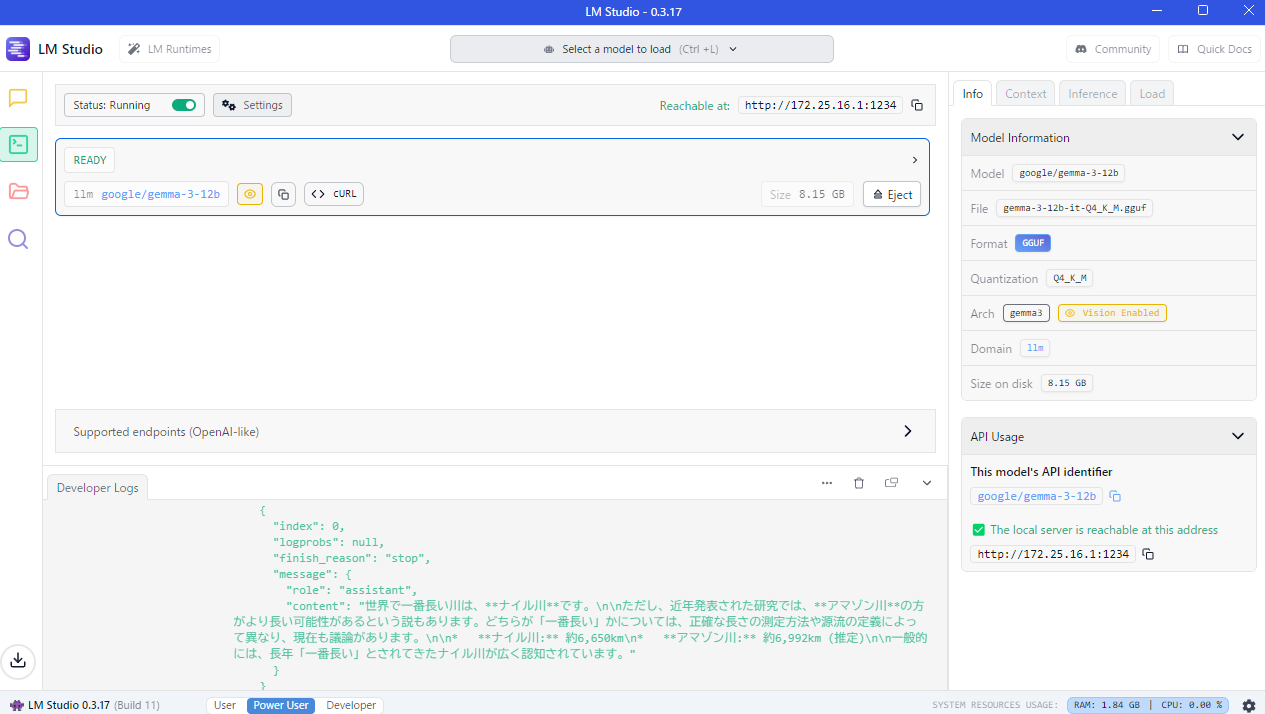Open server Settings button
Screen dimensions: 1265x714
pyautogui.click(x=252, y=105)
